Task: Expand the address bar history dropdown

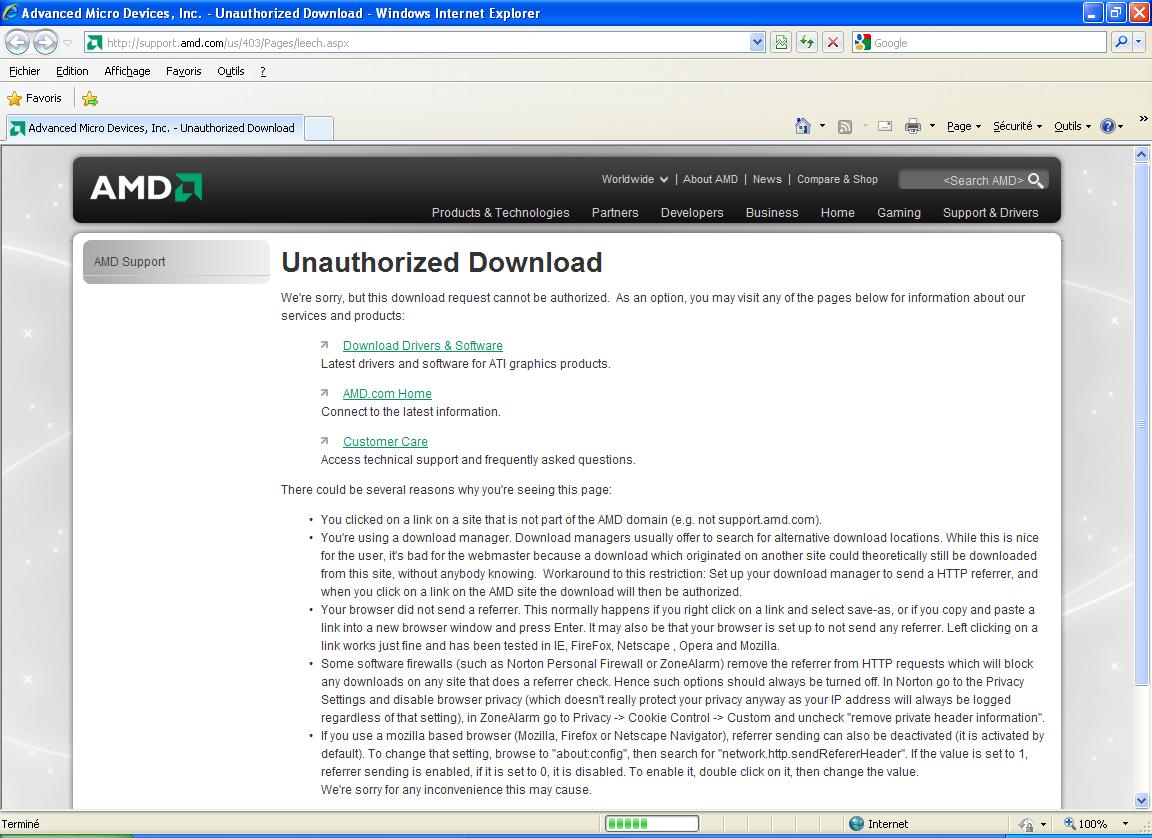Action: pos(757,43)
